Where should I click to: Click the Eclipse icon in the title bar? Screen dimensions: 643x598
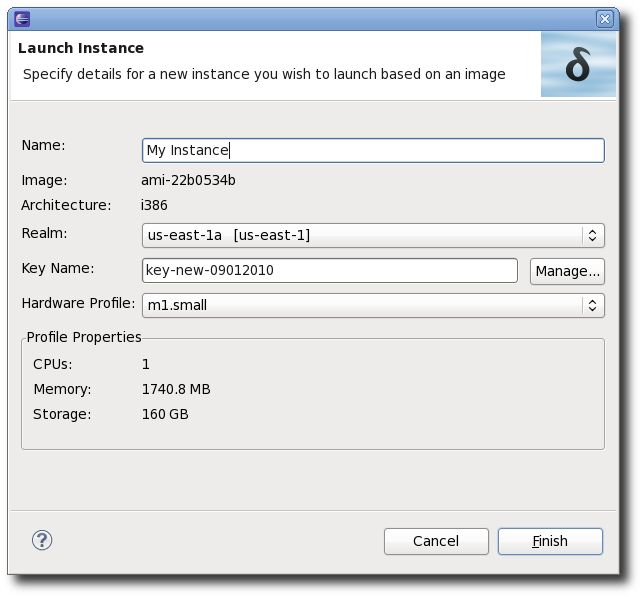coord(22,19)
